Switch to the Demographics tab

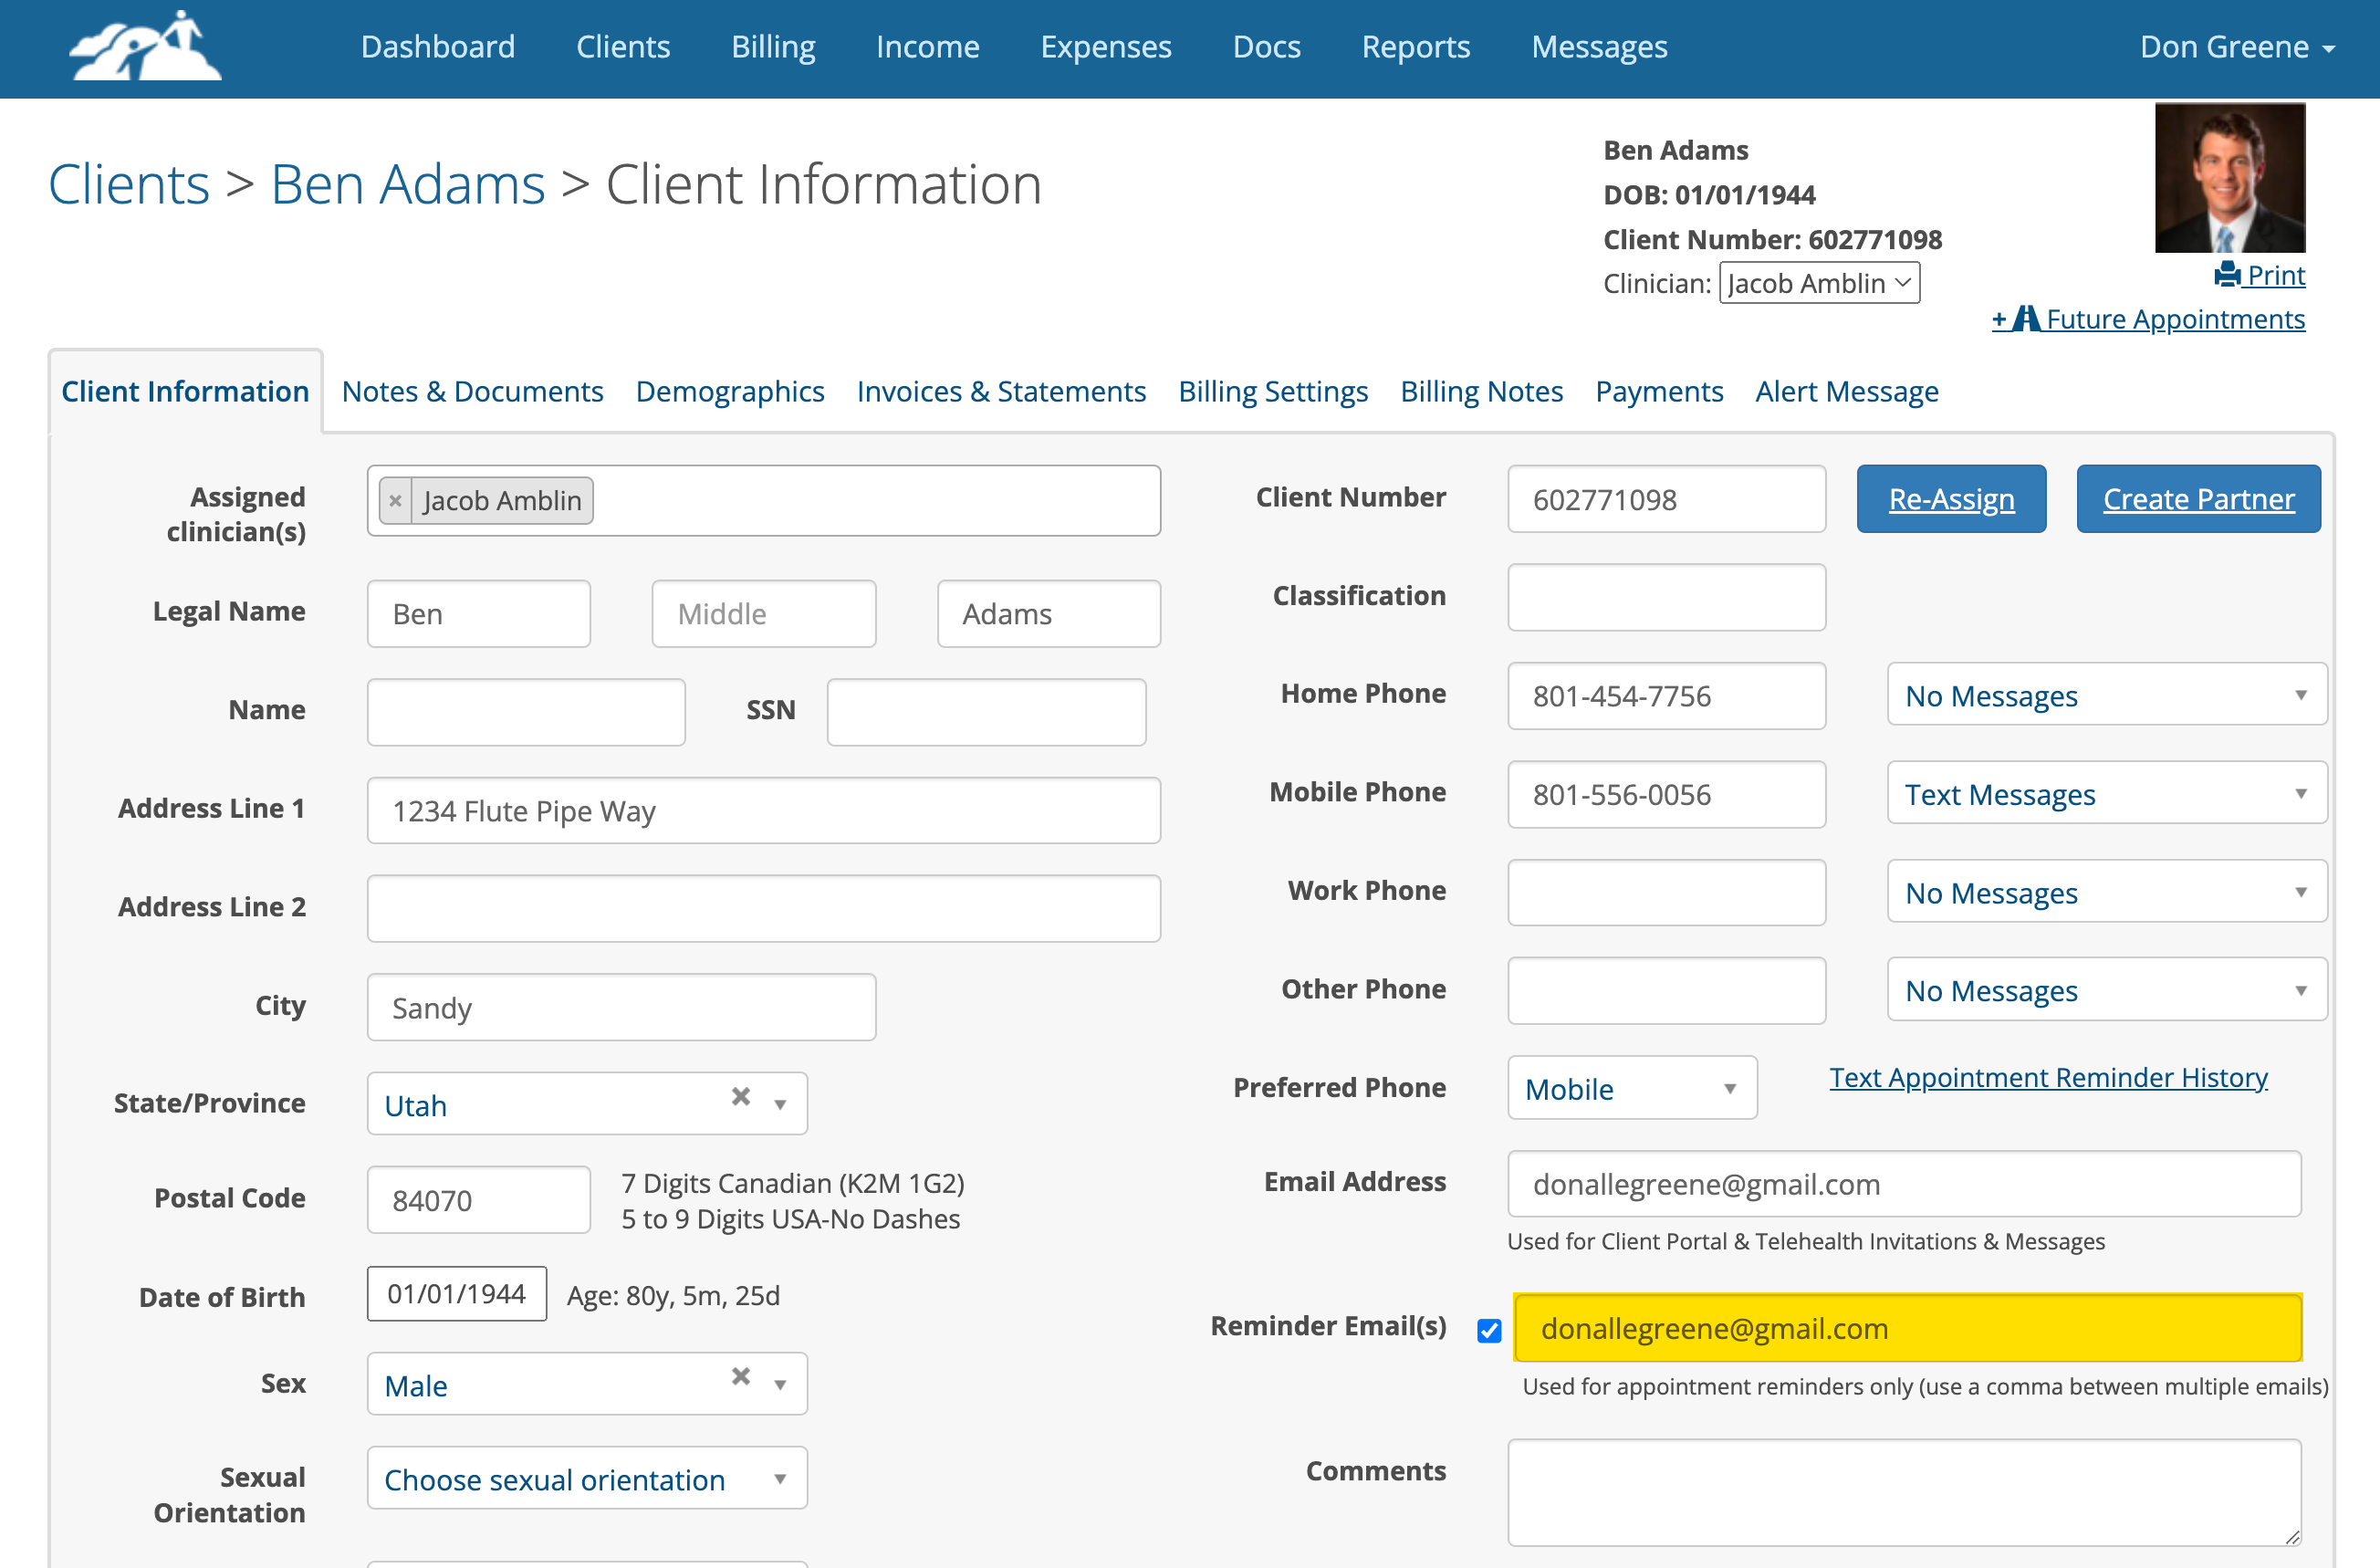pyautogui.click(x=729, y=391)
